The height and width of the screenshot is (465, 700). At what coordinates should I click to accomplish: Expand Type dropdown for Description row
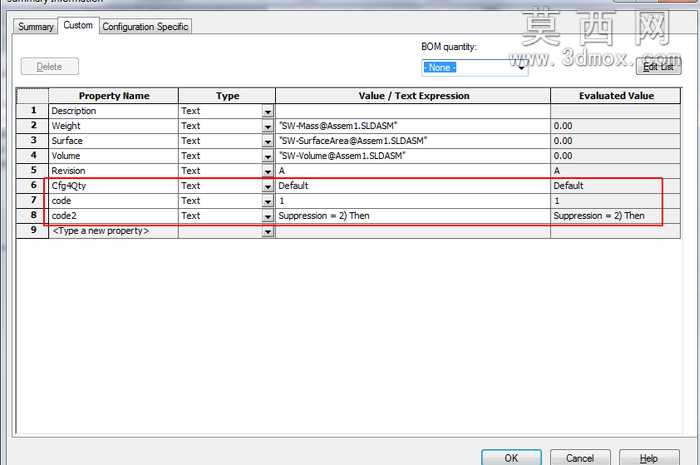click(x=268, y=112)
